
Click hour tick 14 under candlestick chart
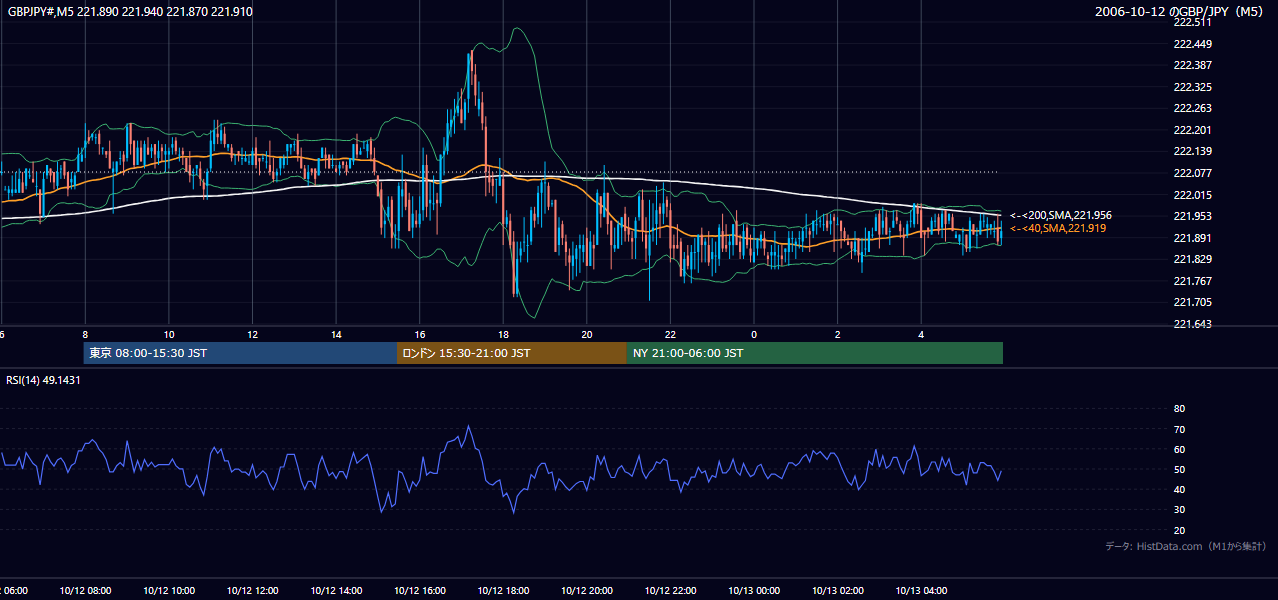[336, 334]
